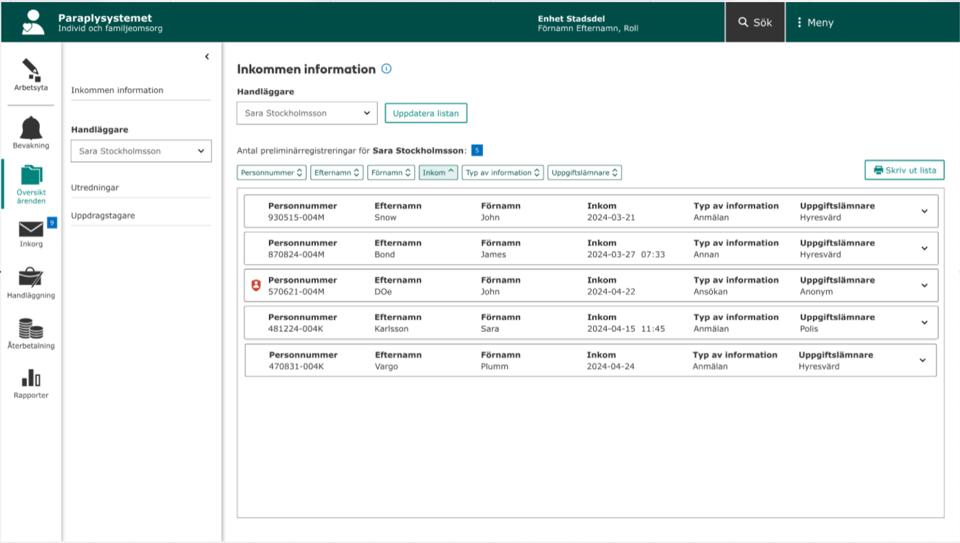Click Enhet Stadsdel header text
The image size is (960, 543).
tap(571, 18)
